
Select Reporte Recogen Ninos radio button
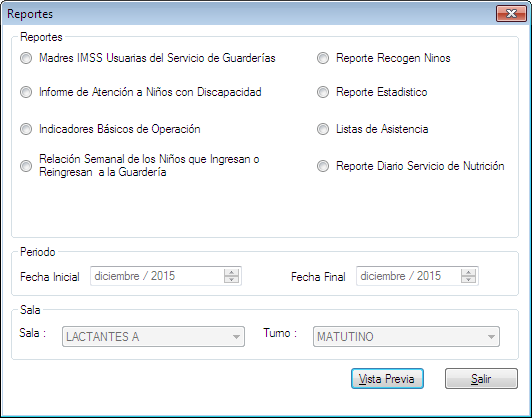coord(323,58)
